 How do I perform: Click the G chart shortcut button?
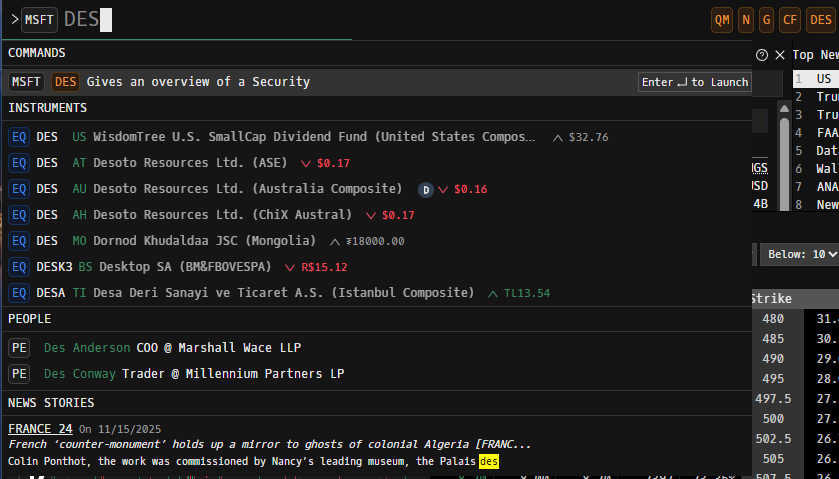[766, 20]
